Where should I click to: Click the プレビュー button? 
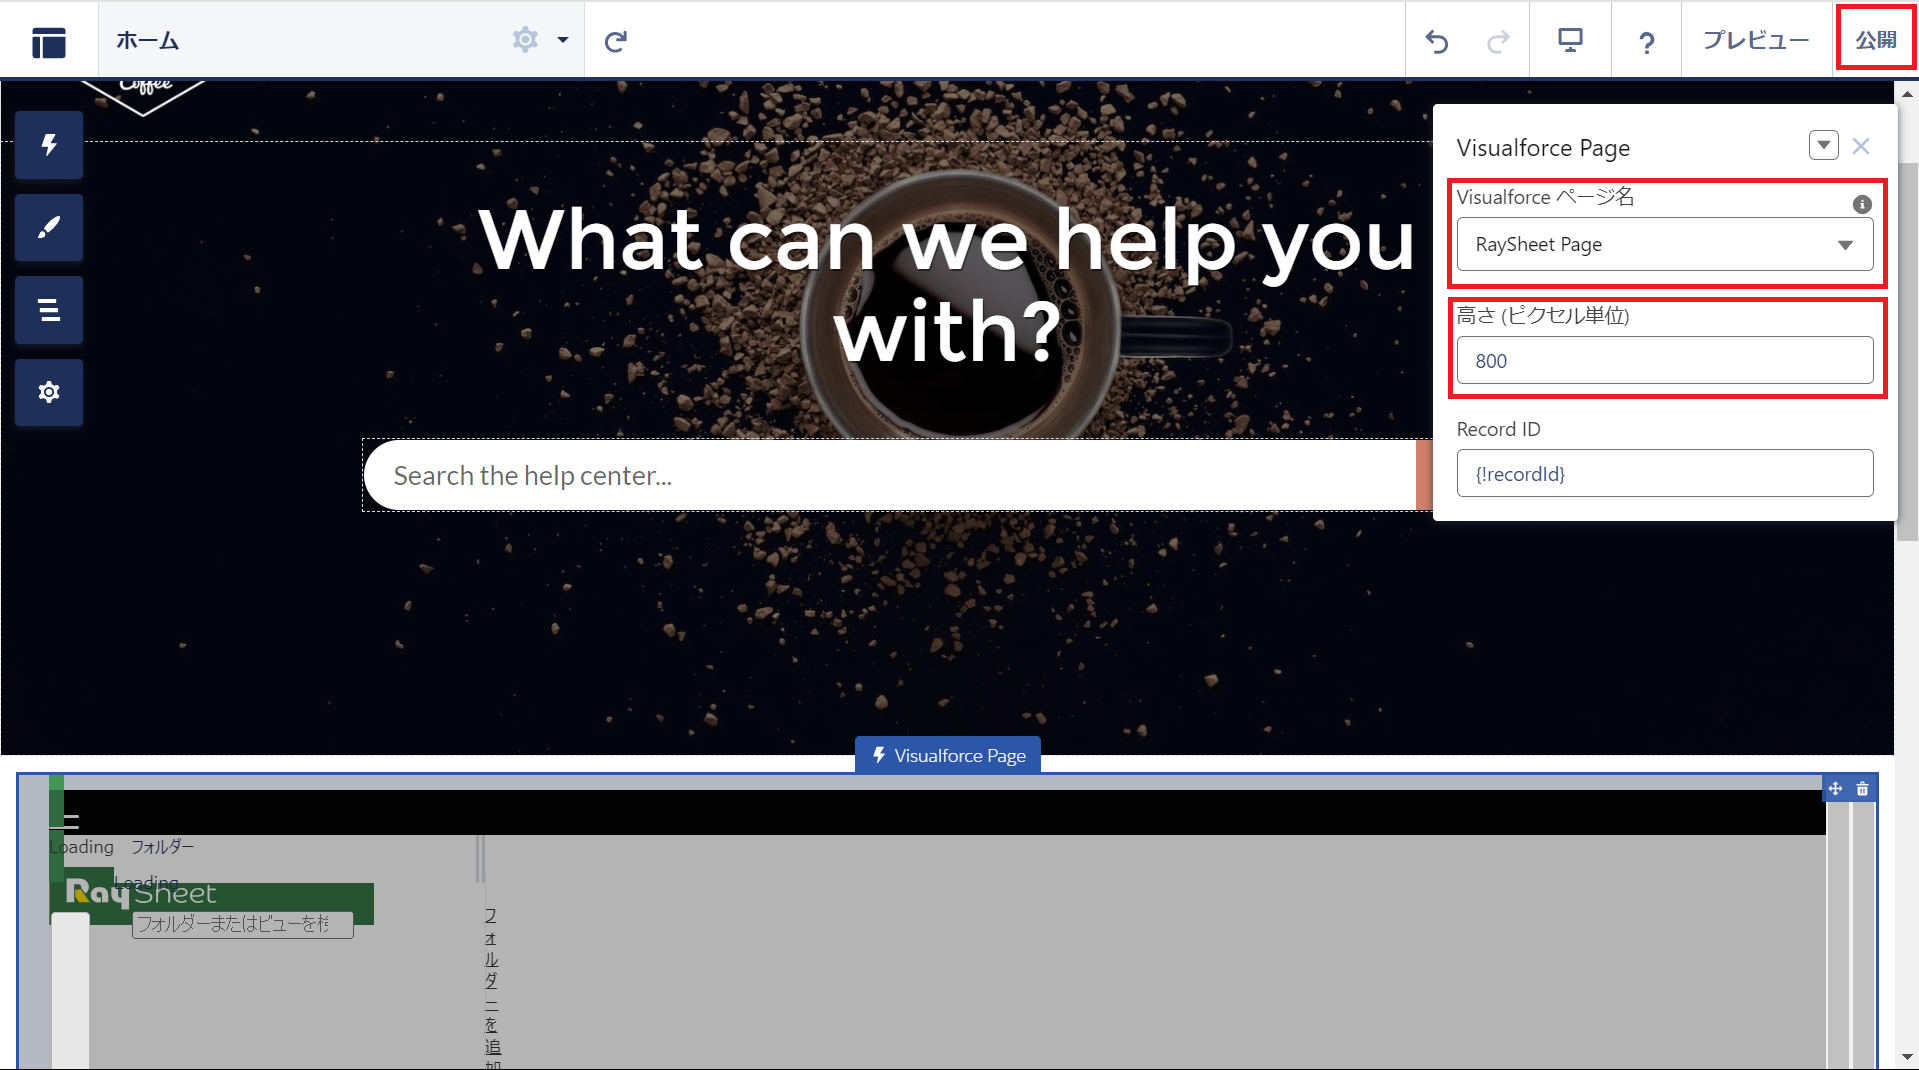pos(1756,40)
